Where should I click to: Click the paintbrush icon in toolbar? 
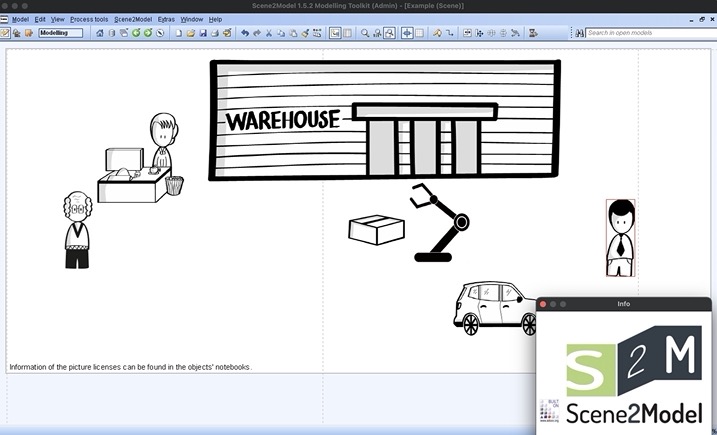tap(305, 33)
